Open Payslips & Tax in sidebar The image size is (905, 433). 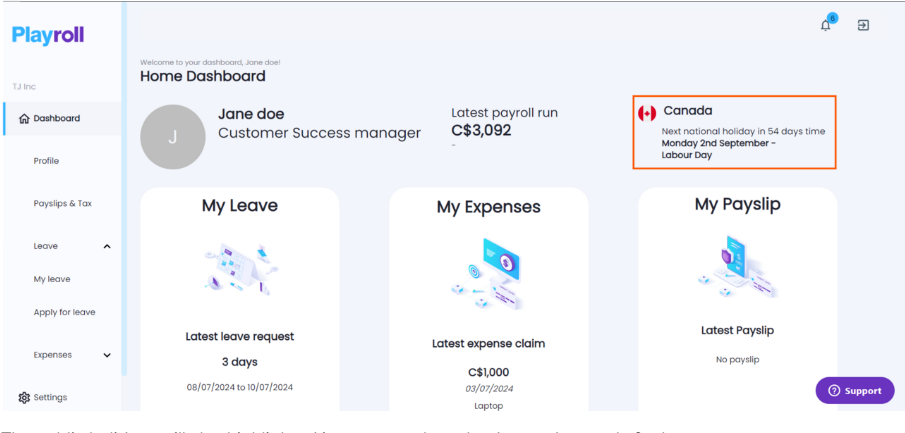(x=62, y=203)
